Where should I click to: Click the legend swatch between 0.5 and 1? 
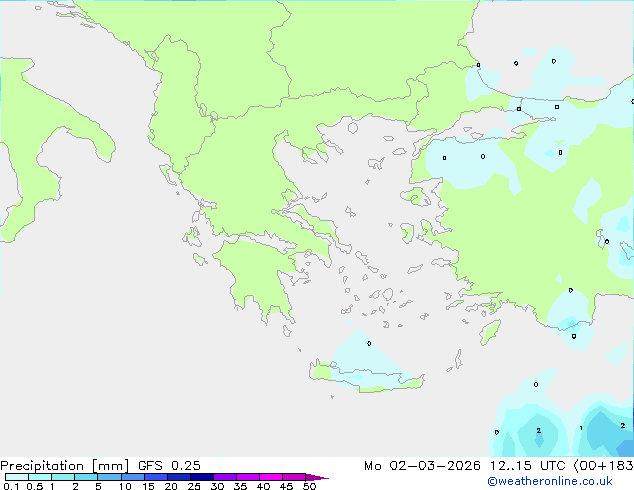coord(40,477)
